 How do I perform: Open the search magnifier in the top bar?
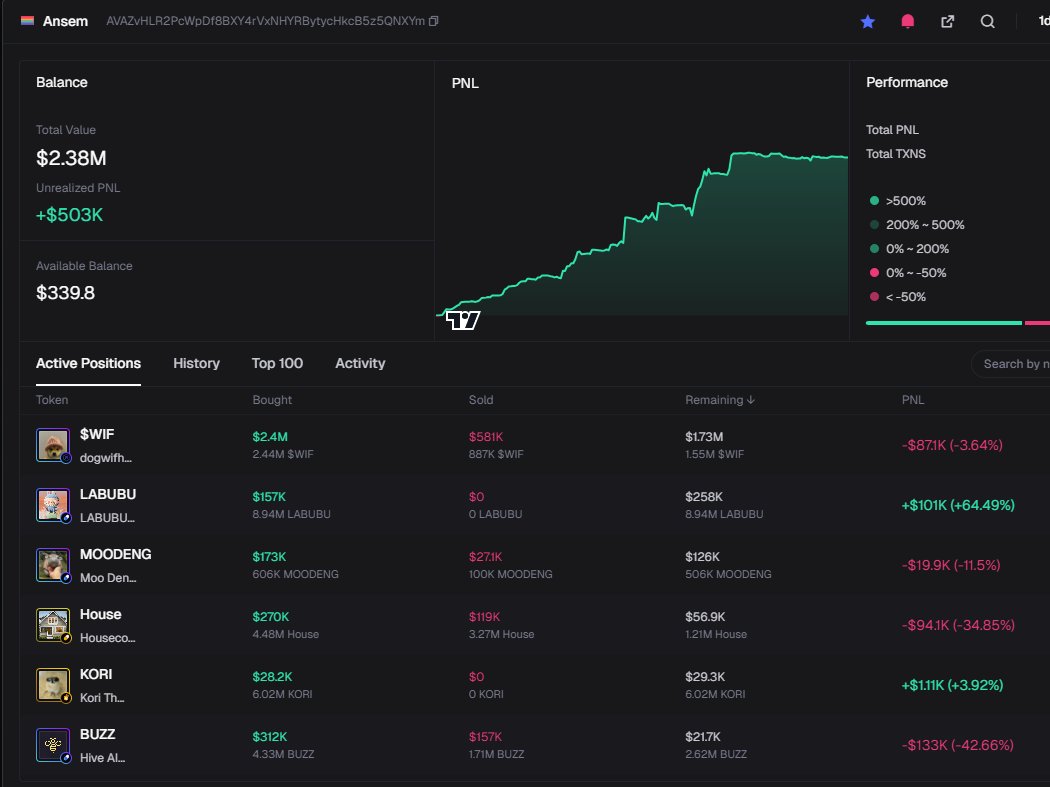pos(986,21)
